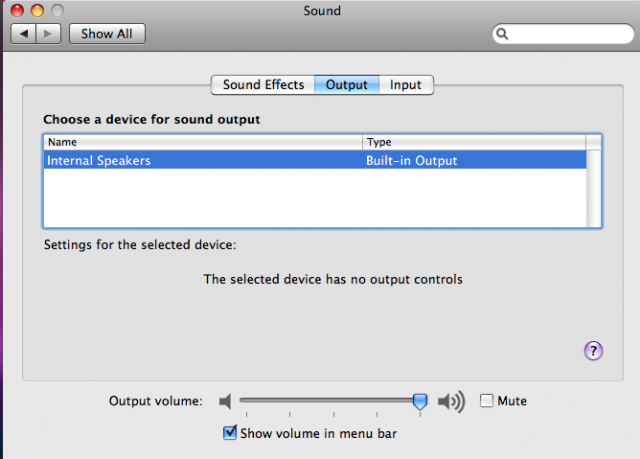This screenshot has width=640, height=459.
Task: Click the loud volume speaker icon
Action: pos(451,401)
